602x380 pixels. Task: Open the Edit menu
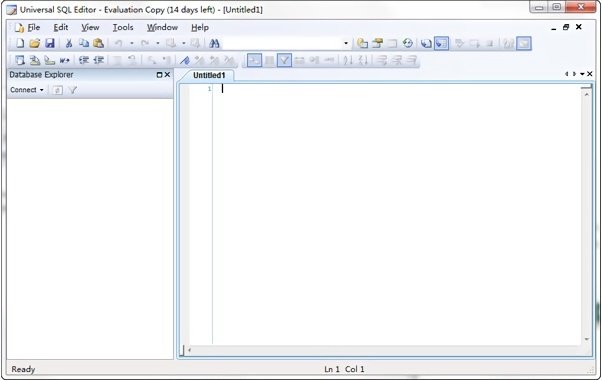tap(61, 27)
